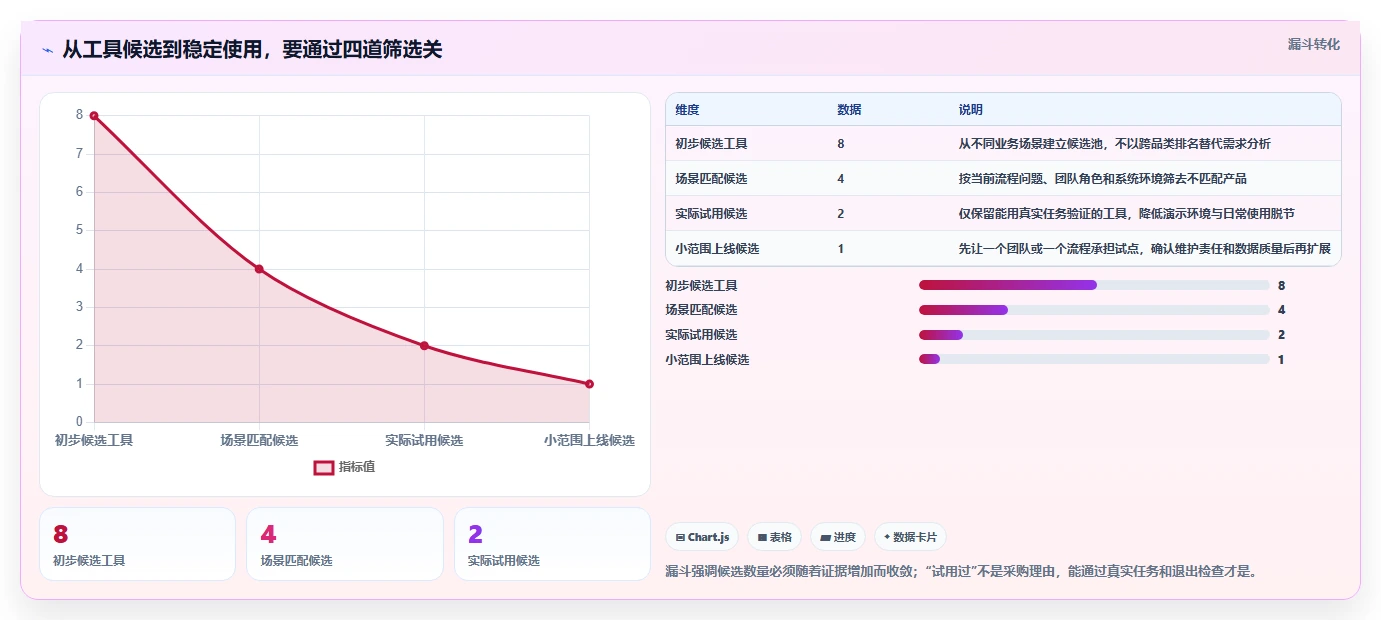The width and height of the screenshot is (1381, 620).
Task: Click the 进度 chip
Action: click(x=837, y=537)
